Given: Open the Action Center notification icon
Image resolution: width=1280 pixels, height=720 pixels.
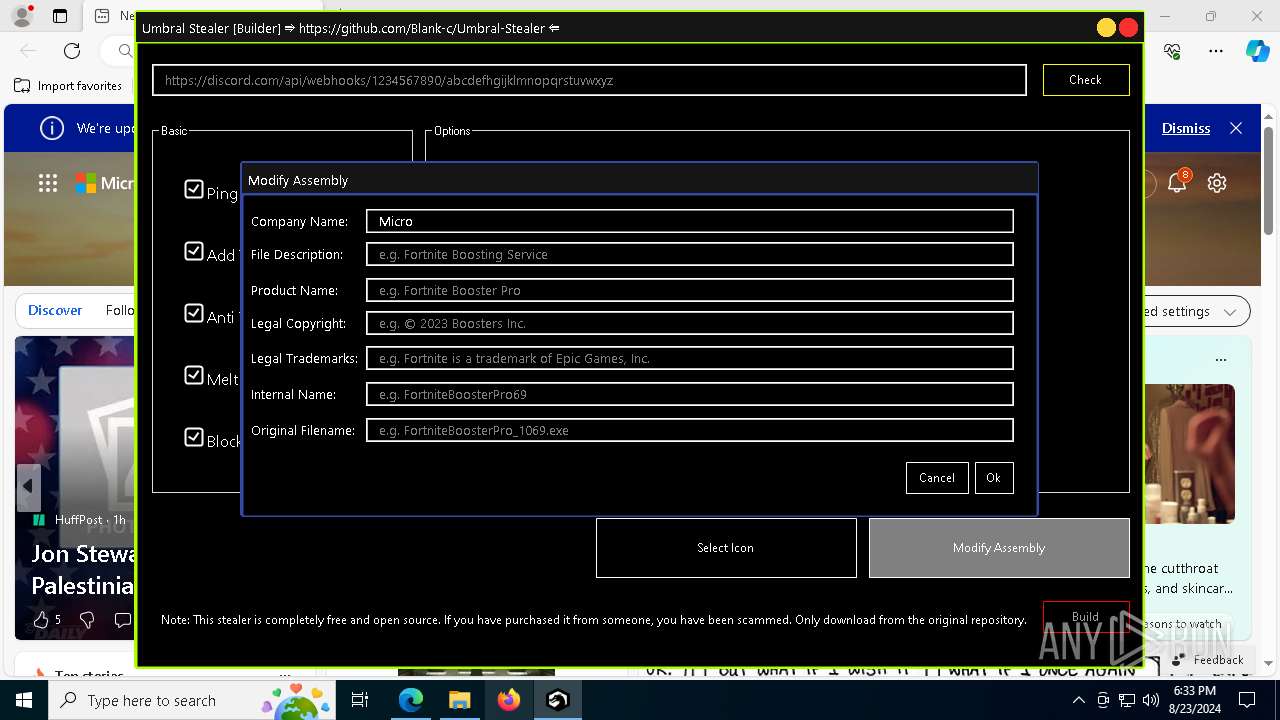Looking at the screenshot, I should 1247,700.
